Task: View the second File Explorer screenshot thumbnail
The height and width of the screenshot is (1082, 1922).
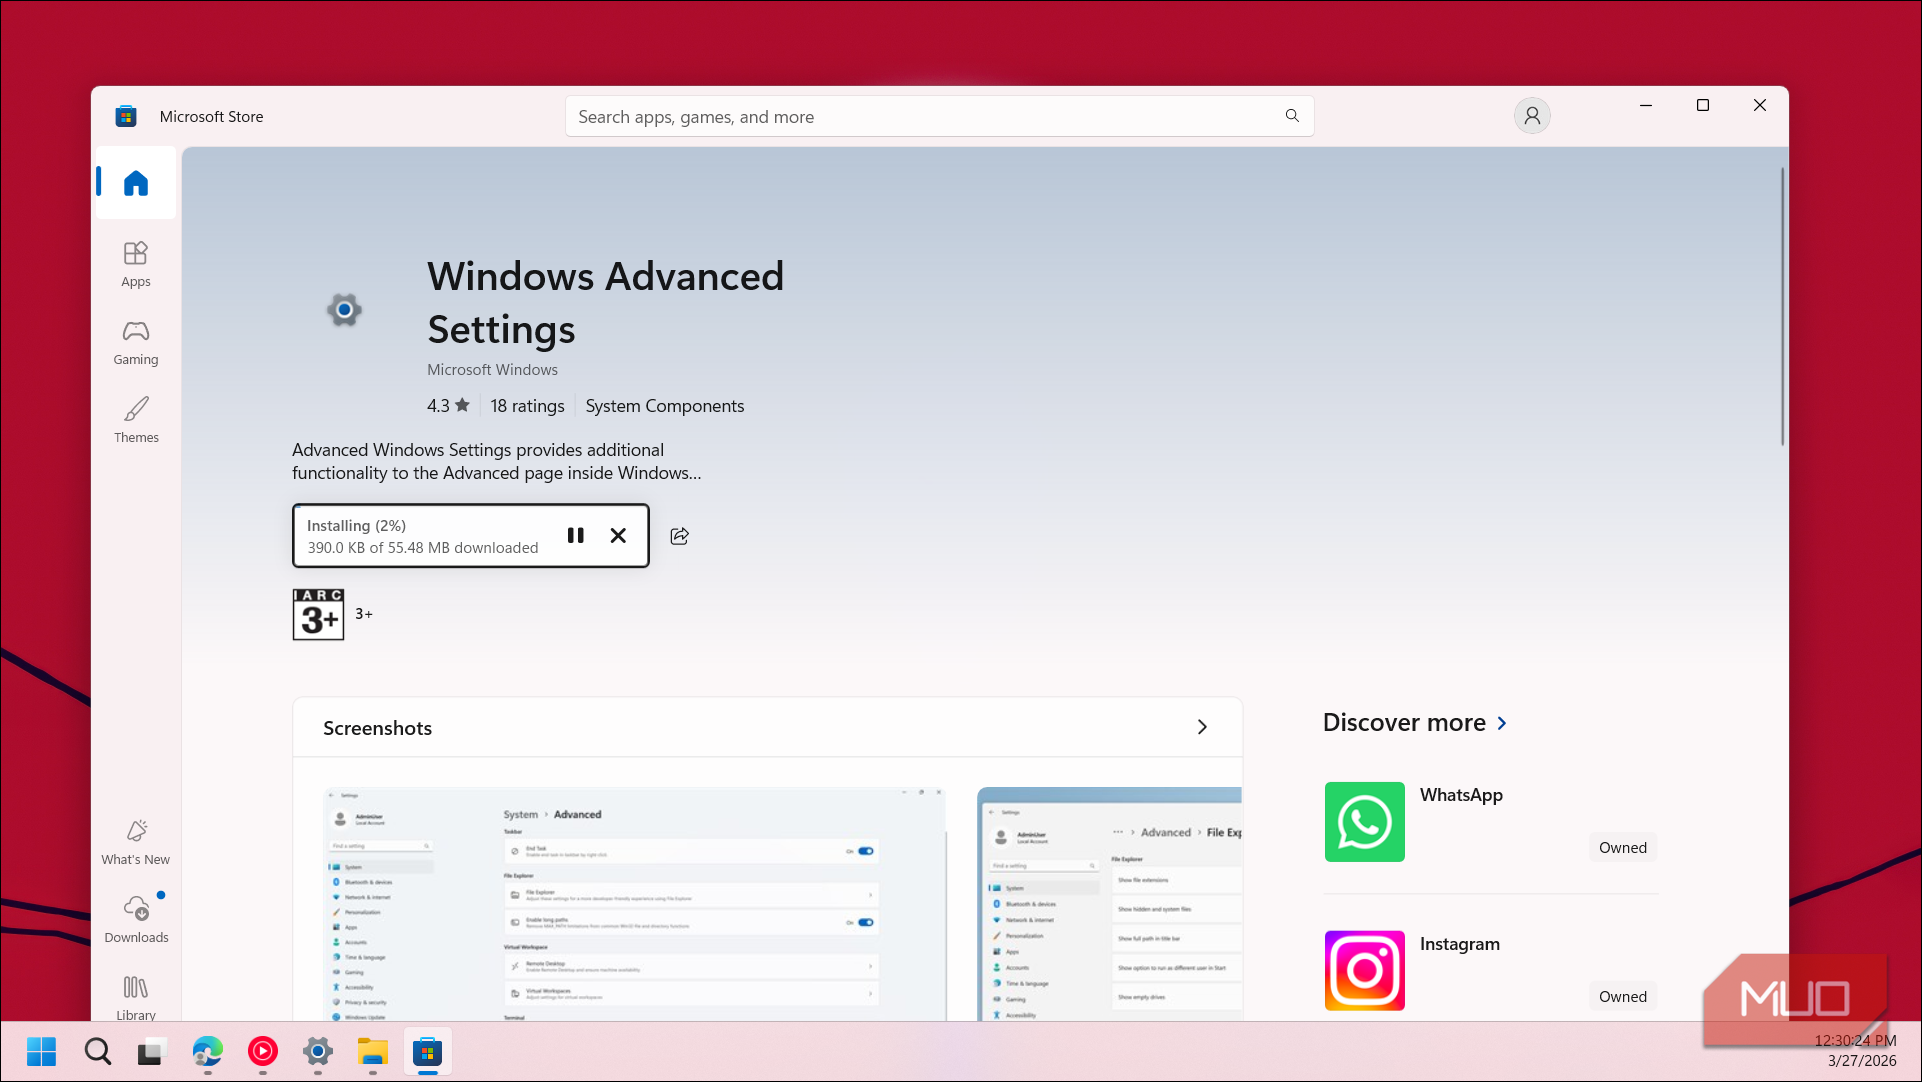Action: (x=1109, y=904)
